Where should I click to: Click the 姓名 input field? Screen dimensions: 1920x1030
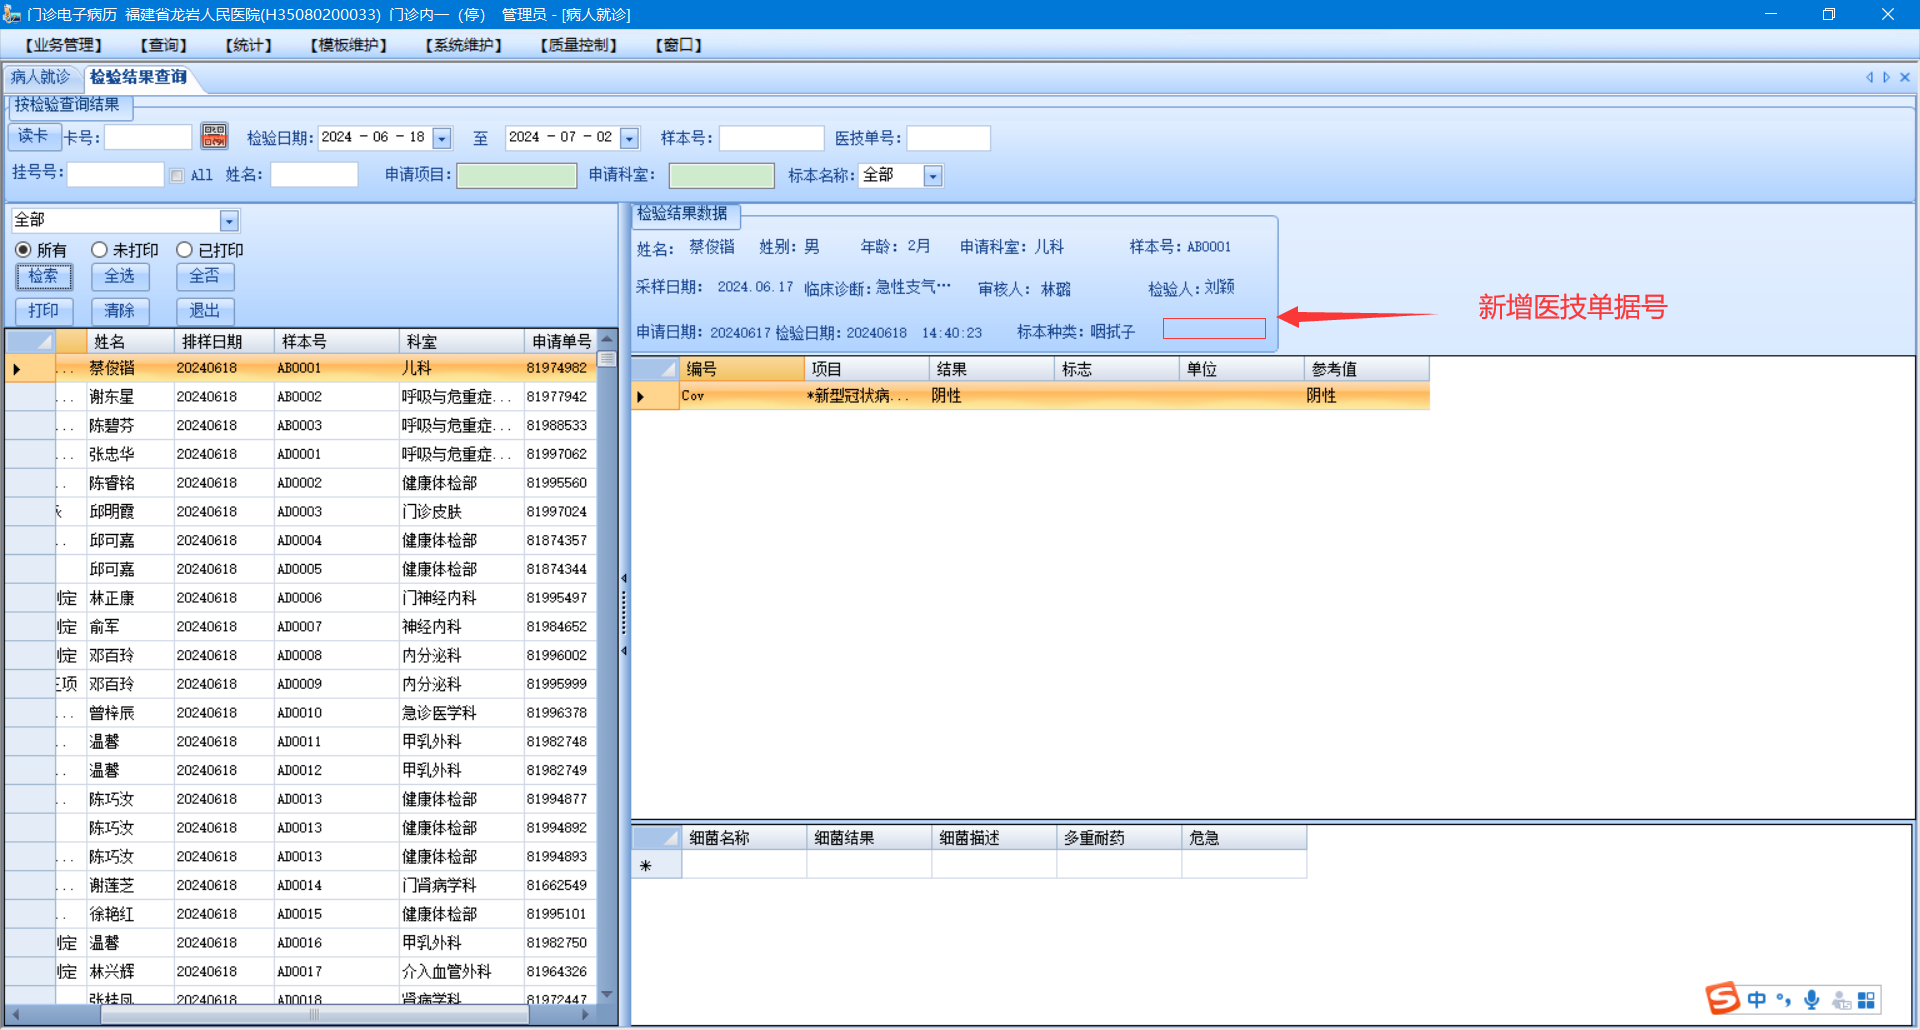tap(314, 175)
